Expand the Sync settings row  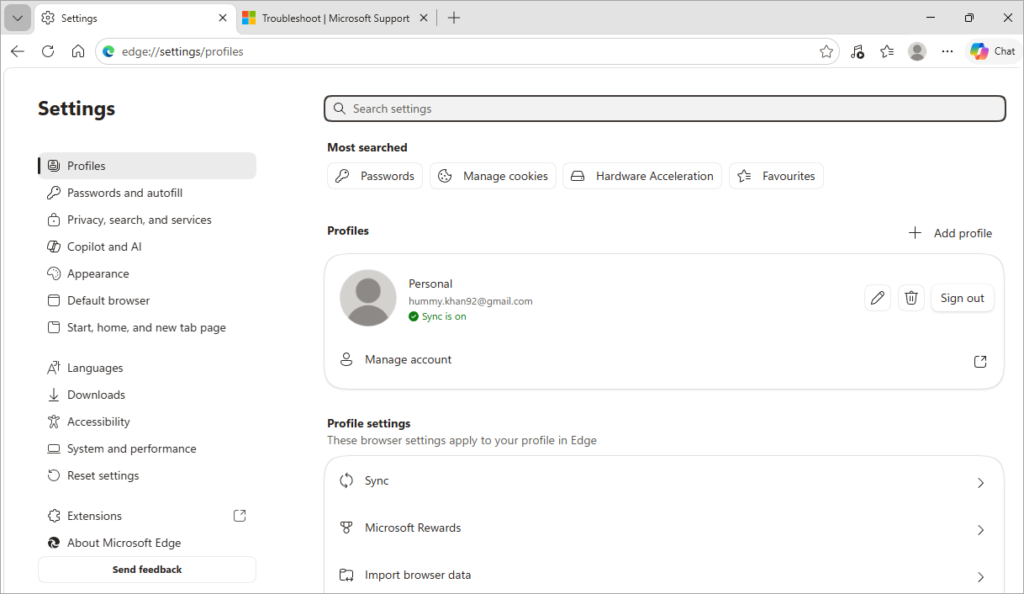pyautogui.click(x=664, y=482)
